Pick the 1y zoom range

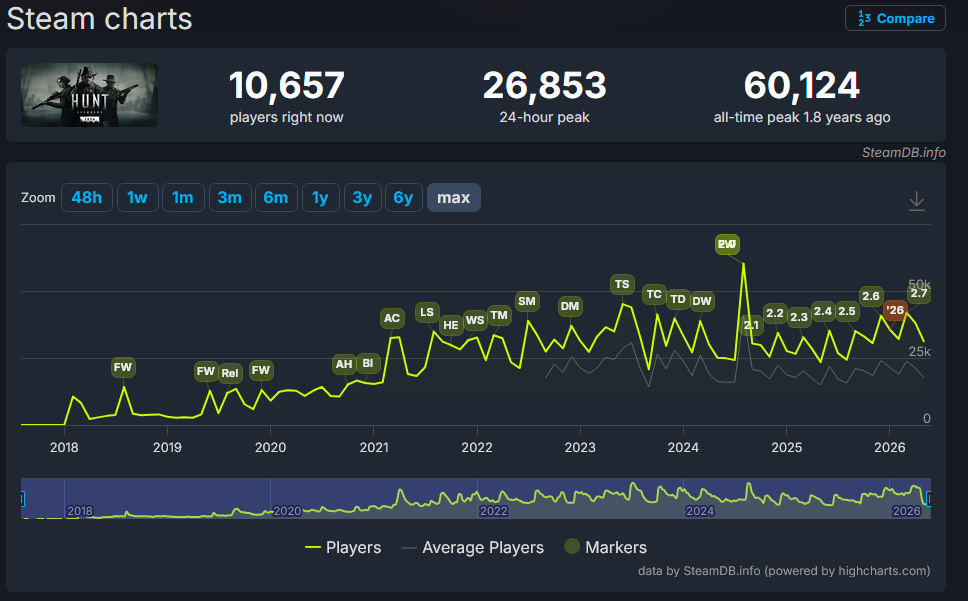[x=320, y=197]
